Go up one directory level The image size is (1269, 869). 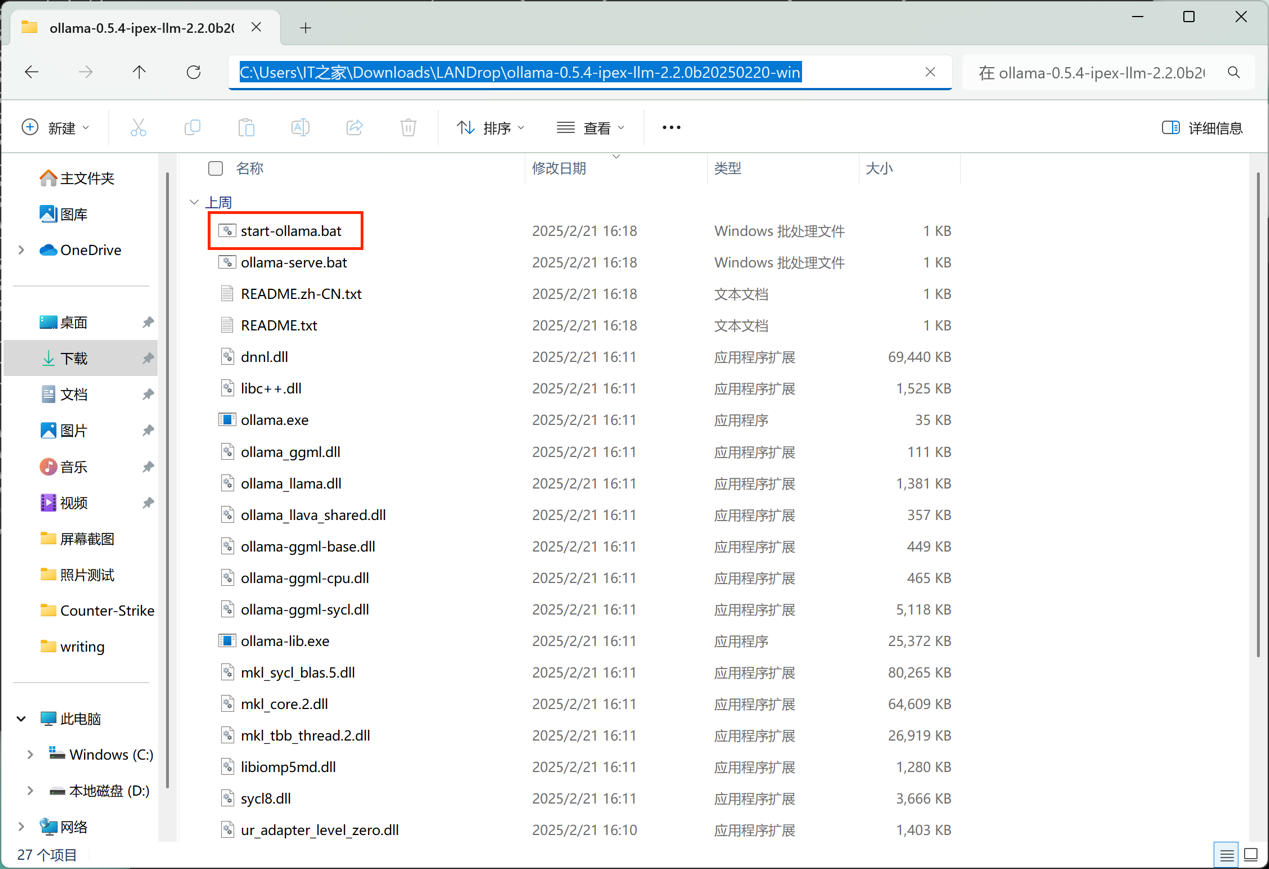click(139, 72)
